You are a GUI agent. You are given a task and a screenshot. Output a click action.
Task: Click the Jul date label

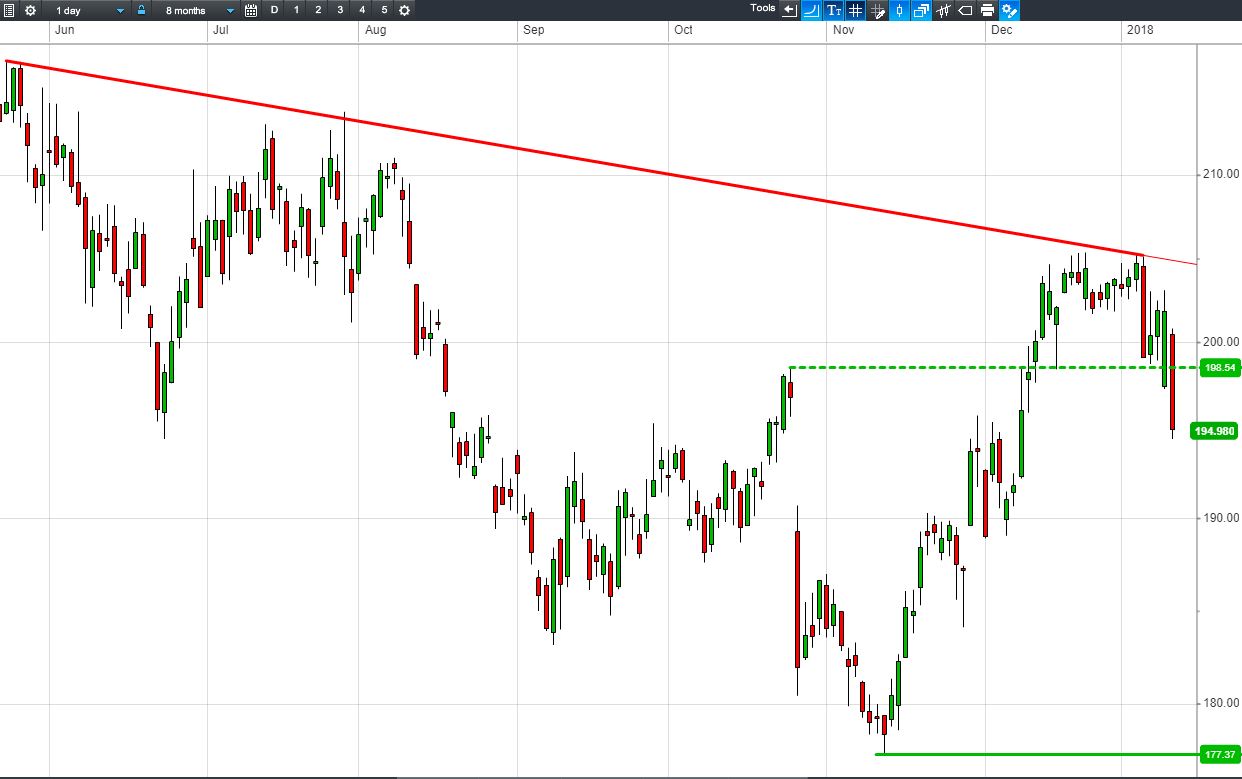pyautogui.click(x=221, y=30)
